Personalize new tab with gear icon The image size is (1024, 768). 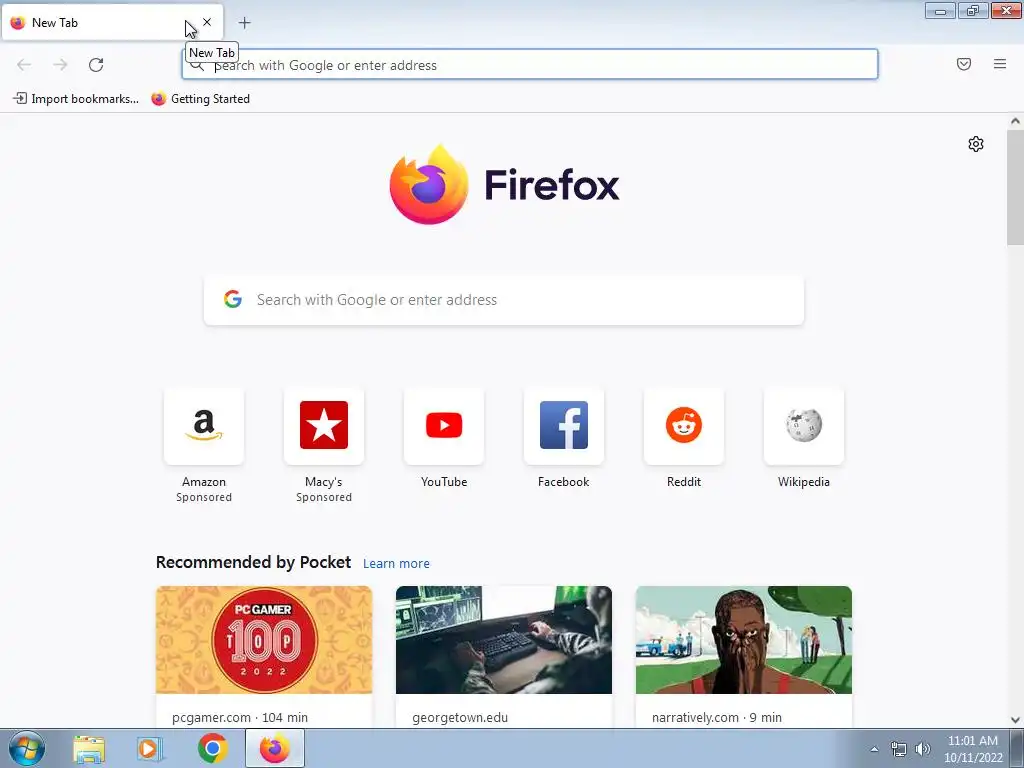[x=976, y=144]
